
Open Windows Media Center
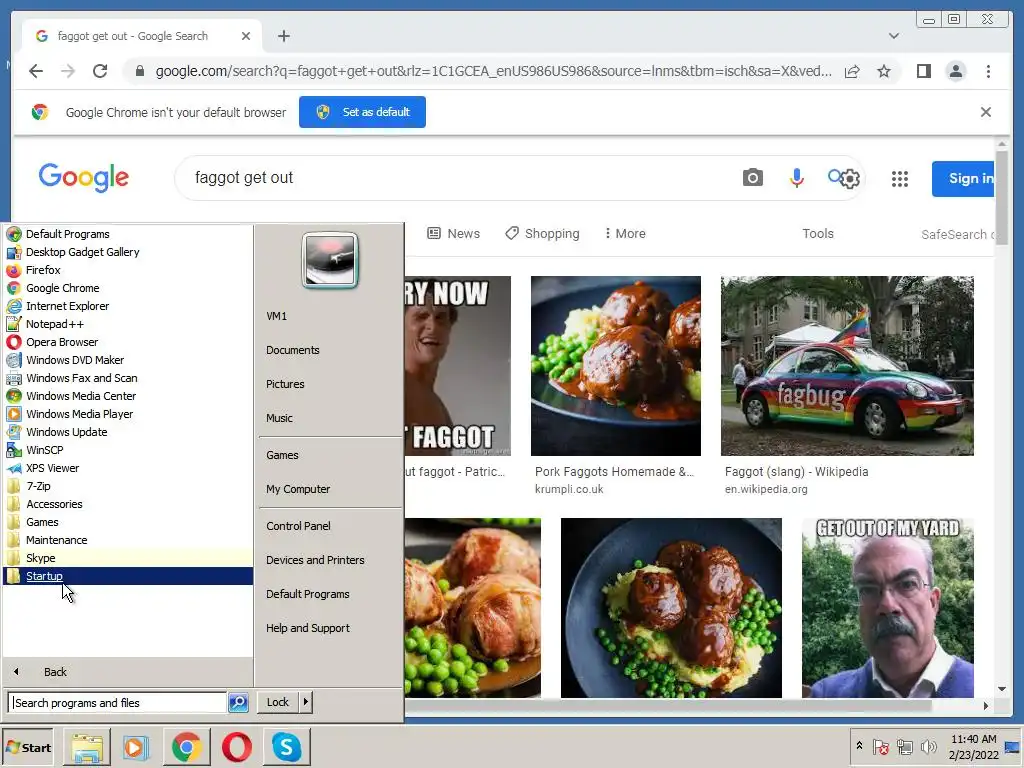click(129, 396)
